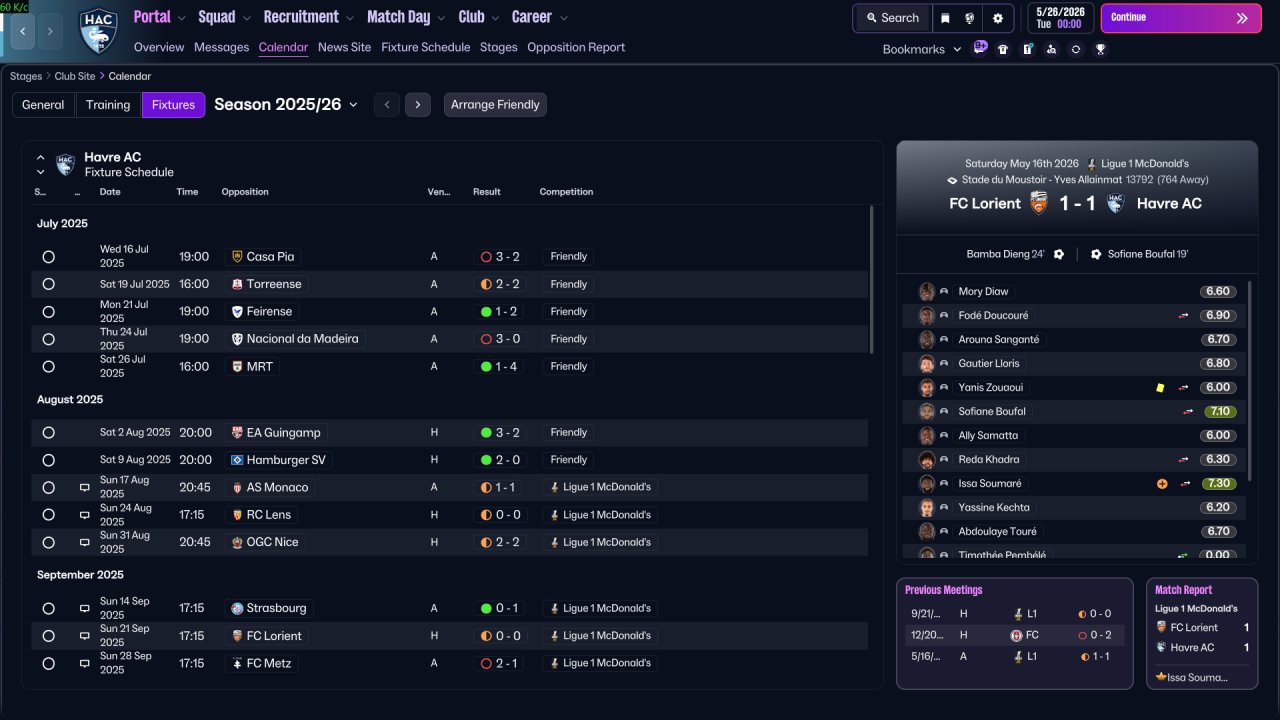Screen dimensions: 1280x720
Task: Switch to the General tab
Action: [x=43, y=105]
